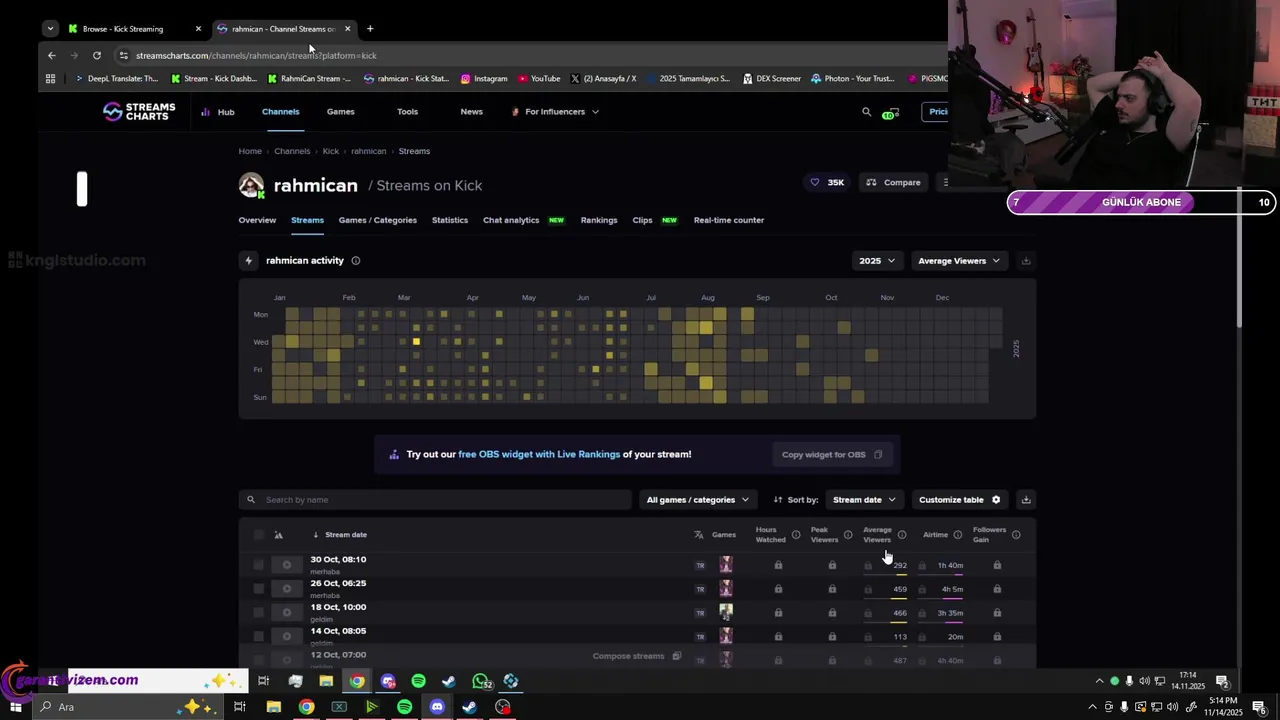Click the Compare button
1280x720 pixels.
[x=893, y=182]
